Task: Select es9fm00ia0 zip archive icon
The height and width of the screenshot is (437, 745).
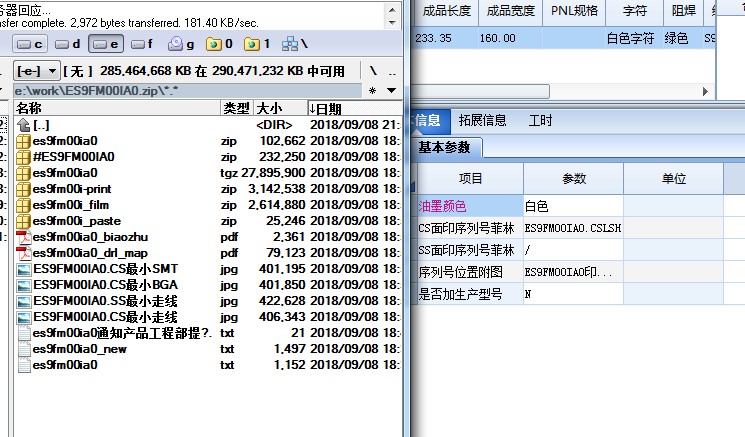Action: click(x=23, y=141)
